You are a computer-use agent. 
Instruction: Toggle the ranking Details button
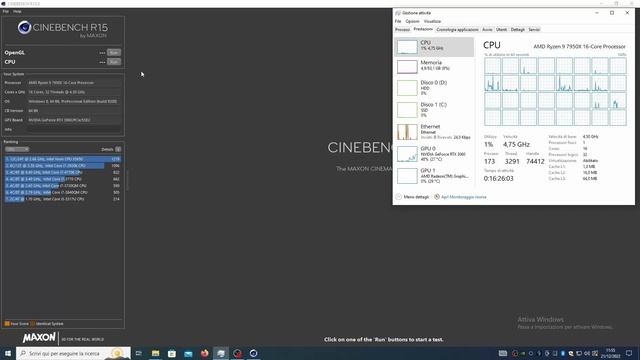[118, 149]
